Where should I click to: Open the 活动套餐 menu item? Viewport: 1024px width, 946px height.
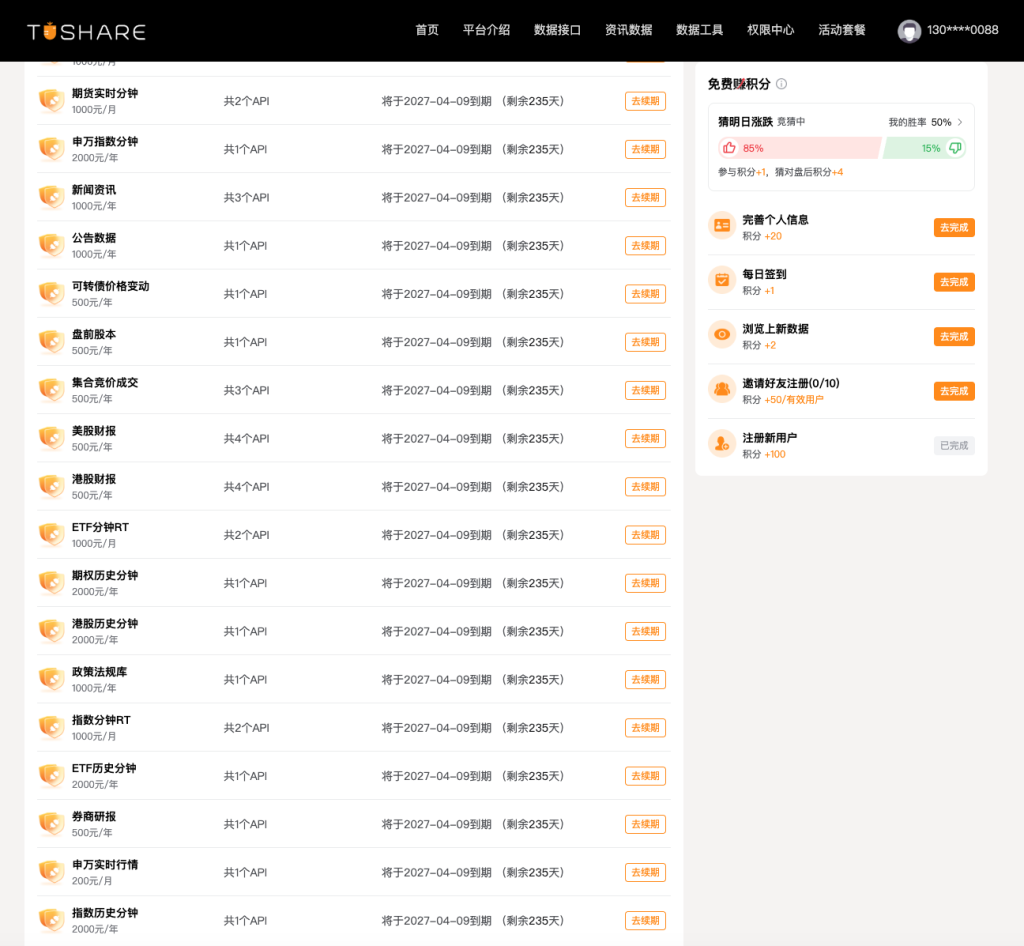(842, 30)
